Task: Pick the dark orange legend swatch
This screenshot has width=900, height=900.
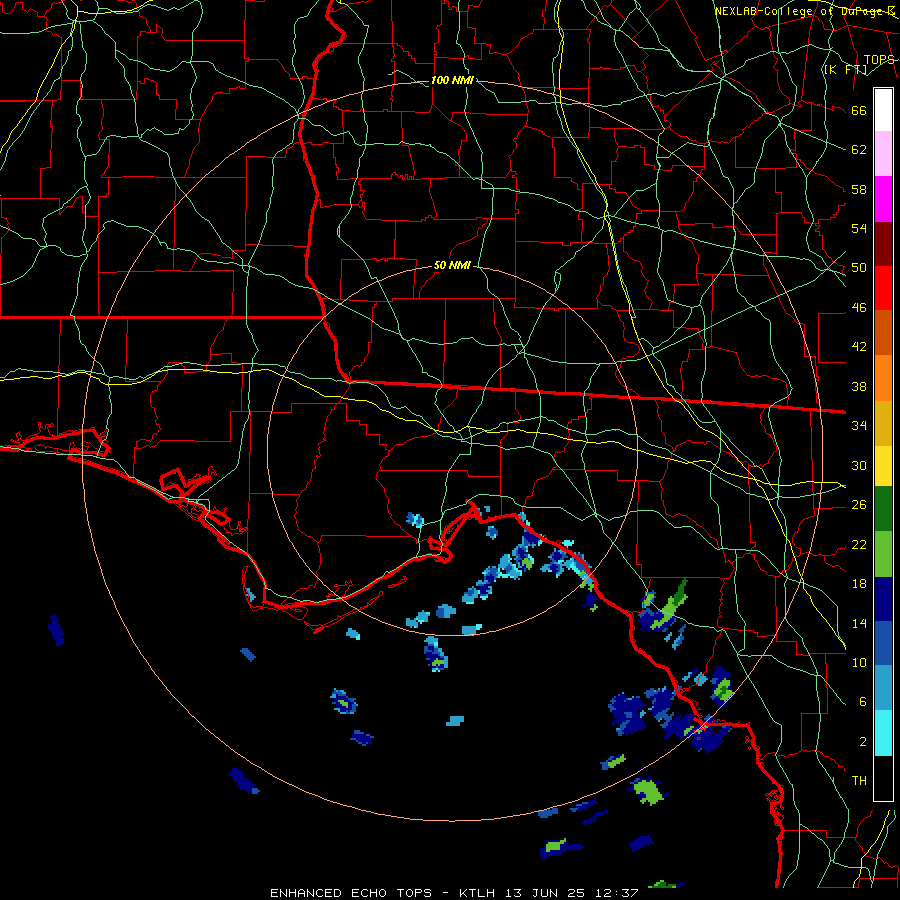Action: (x=883, y=333)
